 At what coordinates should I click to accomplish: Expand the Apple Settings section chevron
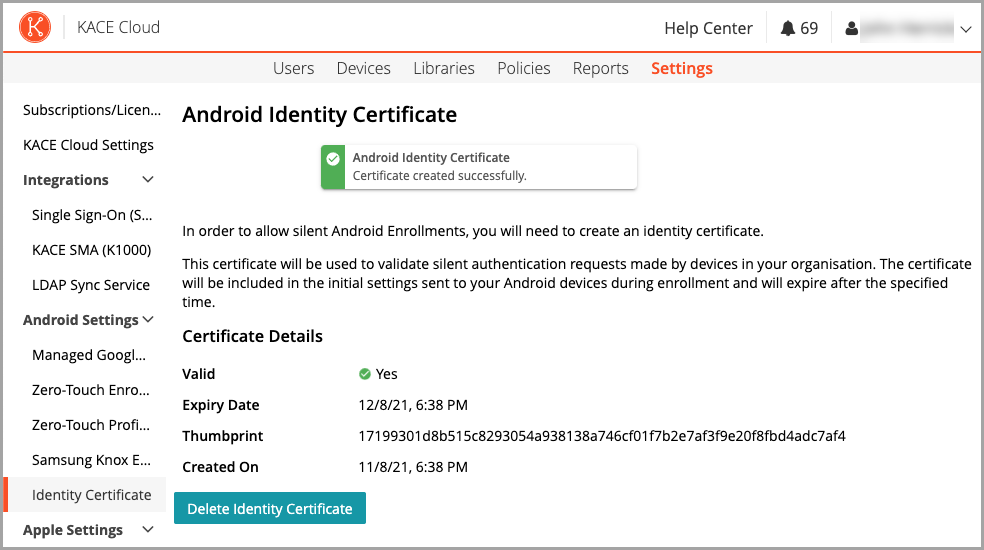(148, 530)
